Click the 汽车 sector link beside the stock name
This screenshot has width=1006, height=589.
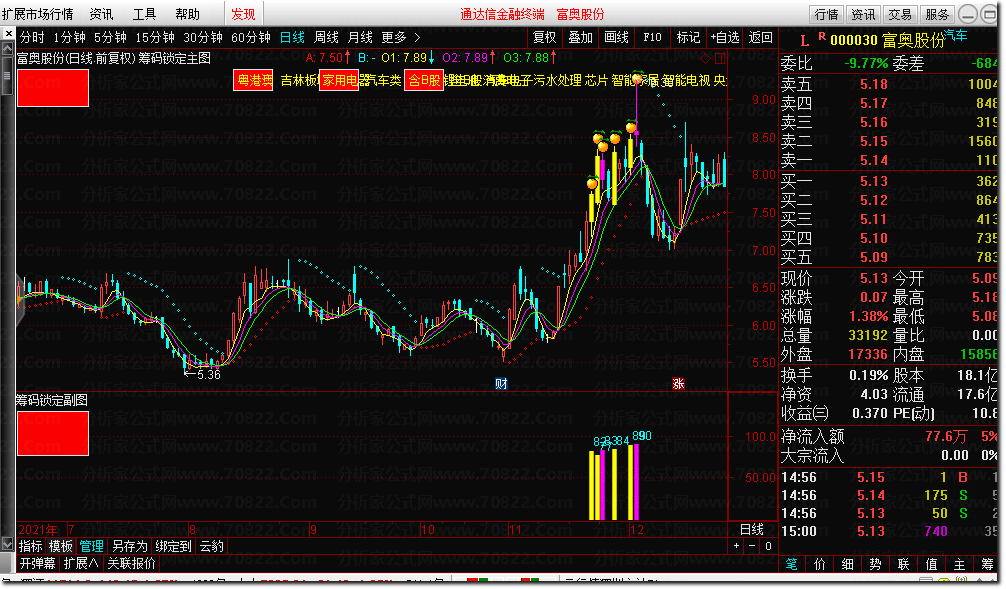click(x=955, y=35)
